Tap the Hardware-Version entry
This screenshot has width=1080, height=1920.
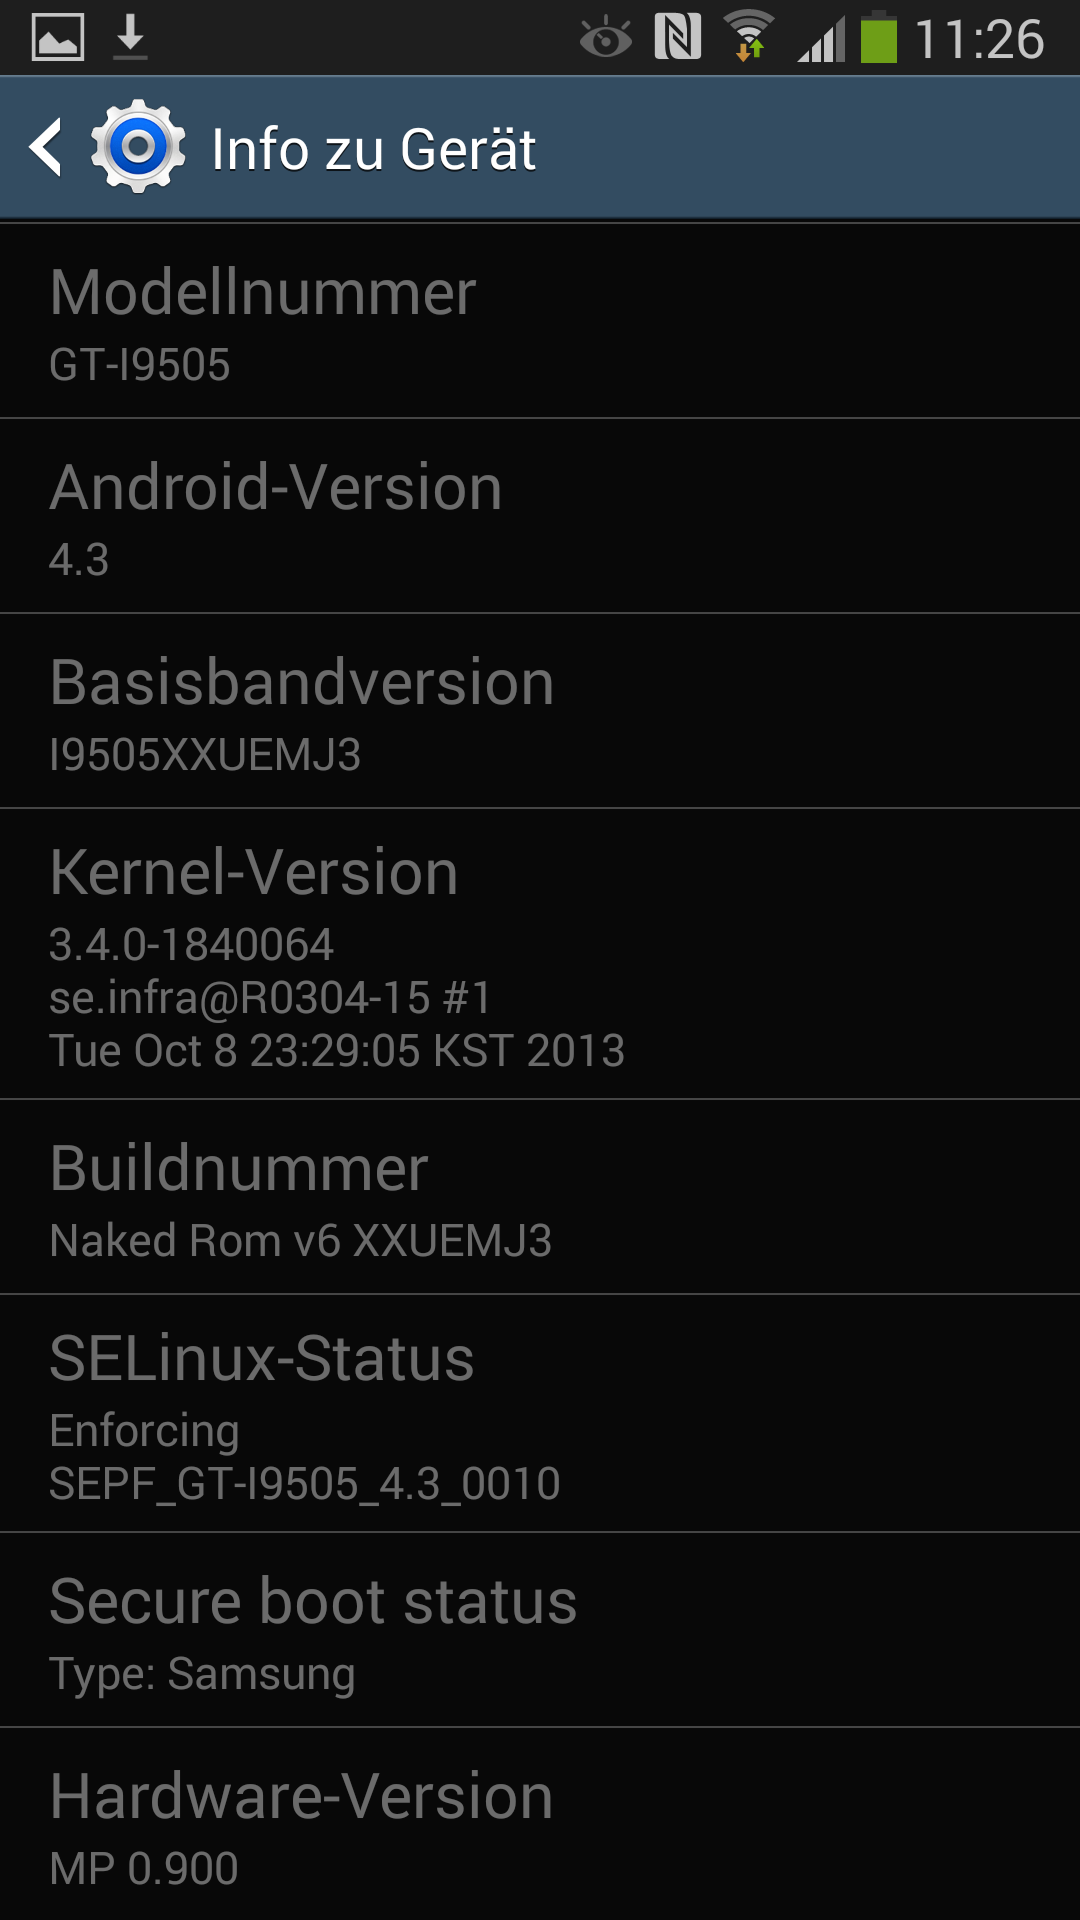[x=540, y=1824]
